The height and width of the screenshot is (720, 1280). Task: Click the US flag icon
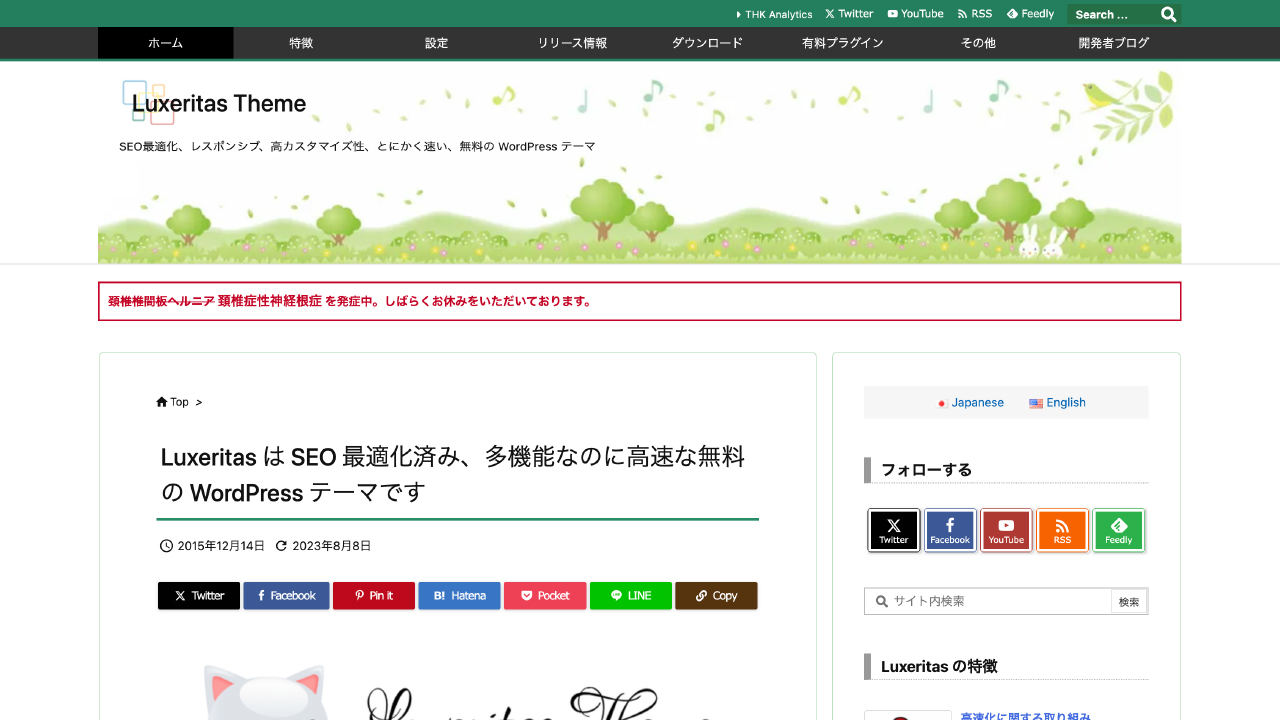click(x=1036, y=404)
